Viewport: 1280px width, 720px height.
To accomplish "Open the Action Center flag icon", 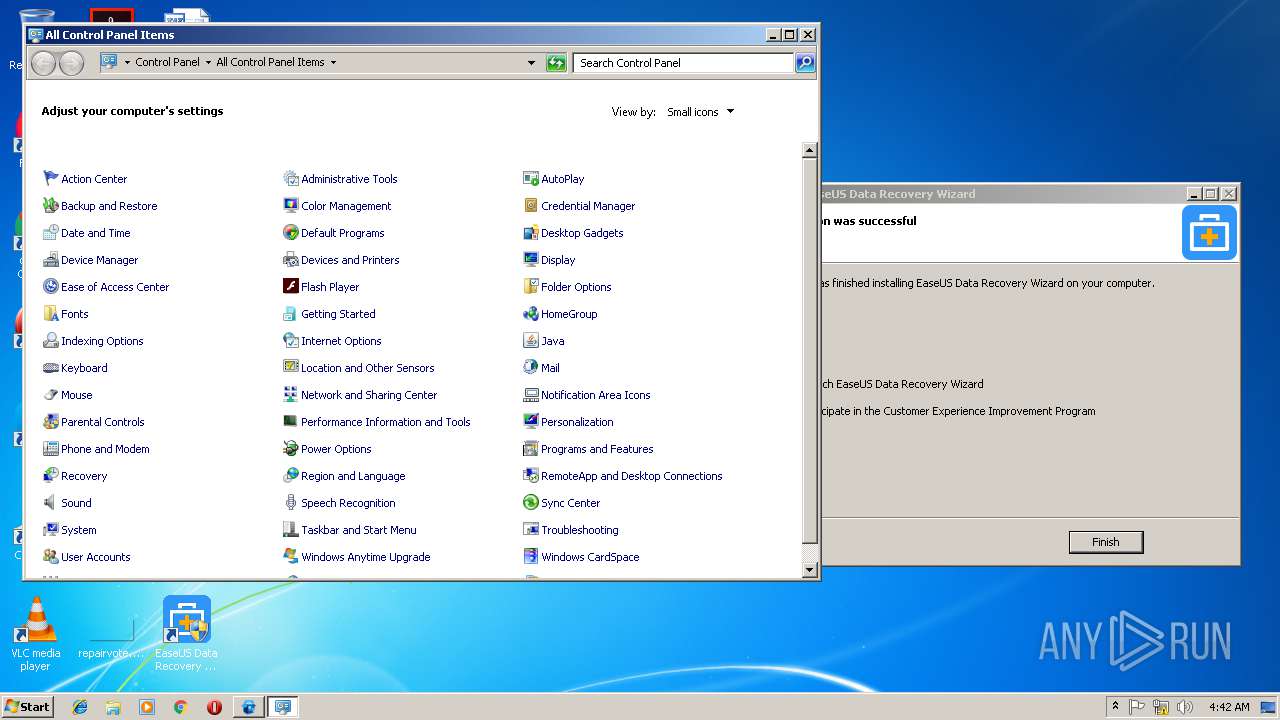I will tap(51, 178).
